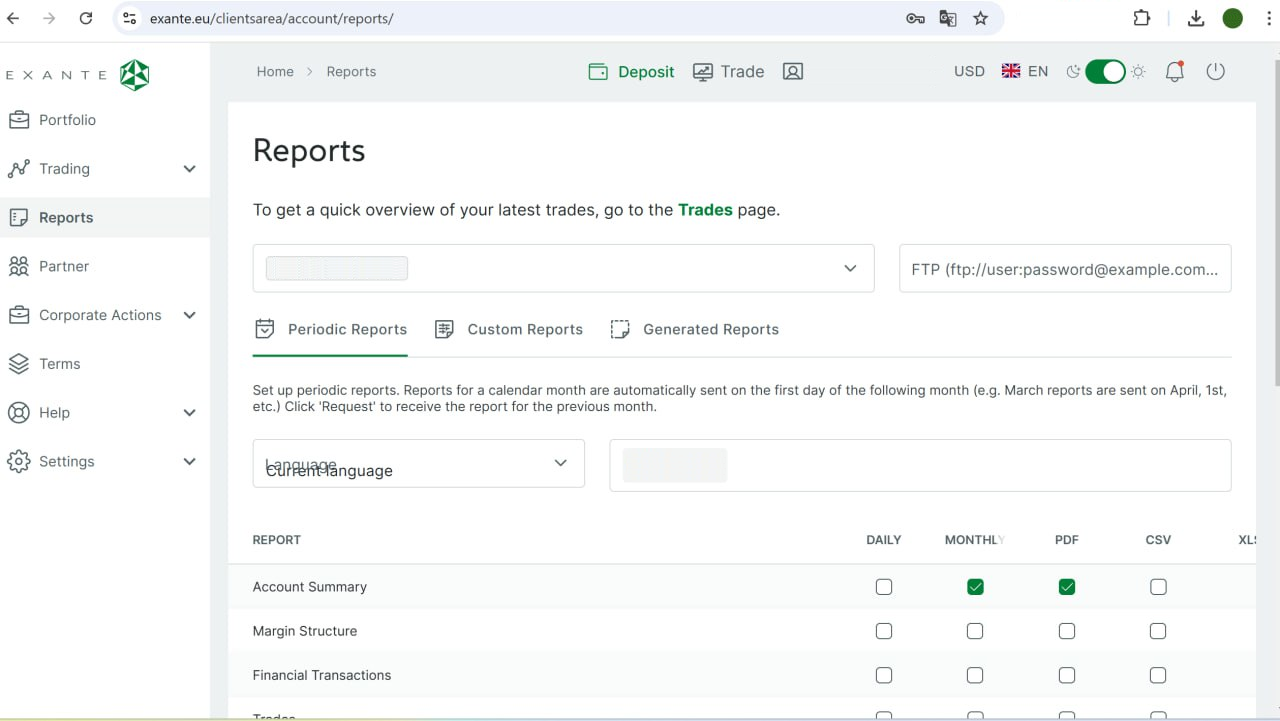Uncheck Monthly for Account Summary report
Image resolution: width=1280 pixels, height=721 pixels.
pyautogui.click(x=975, y=587)
